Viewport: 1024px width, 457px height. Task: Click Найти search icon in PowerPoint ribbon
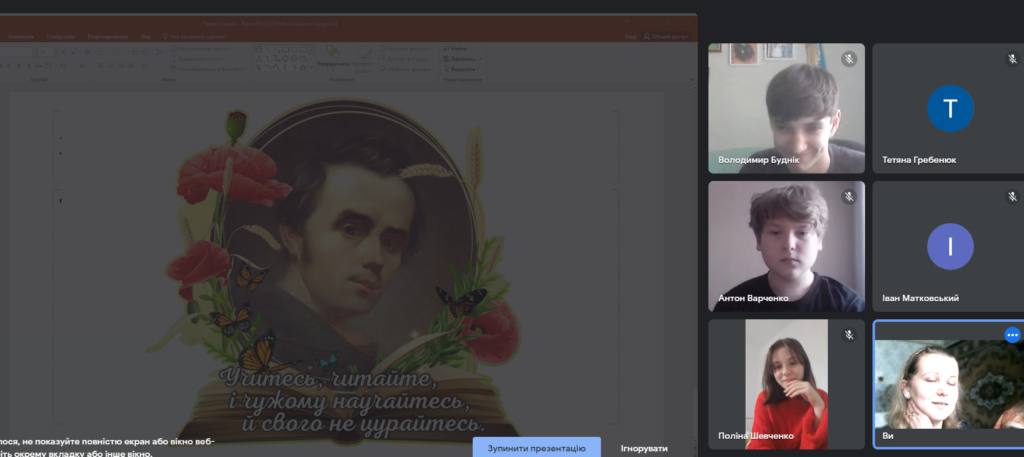pyautogui.click(x=447, y=48)
